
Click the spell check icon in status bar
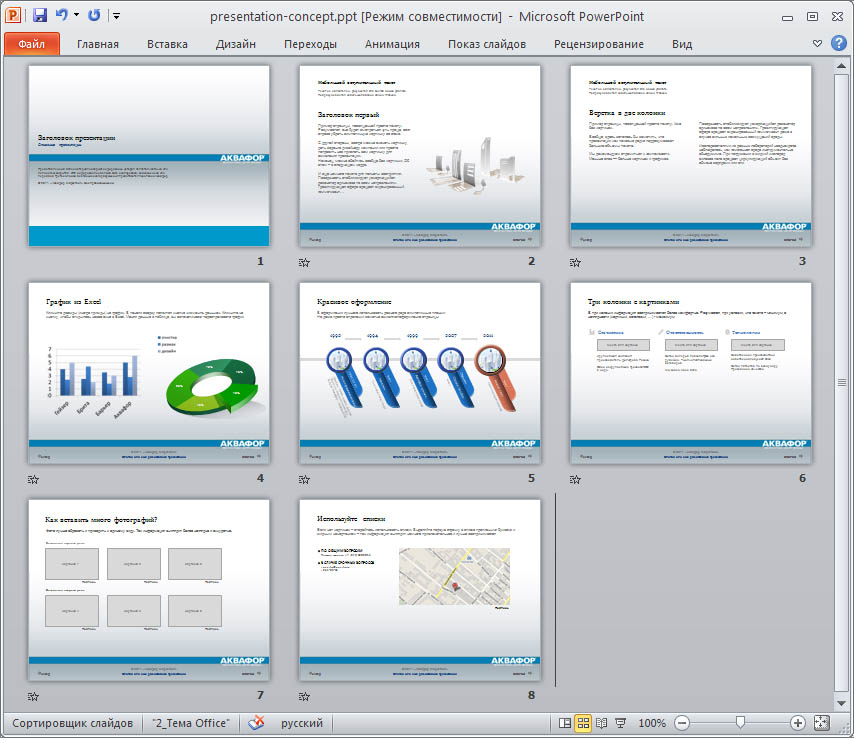pyautogui.click(x=258, y=723)
